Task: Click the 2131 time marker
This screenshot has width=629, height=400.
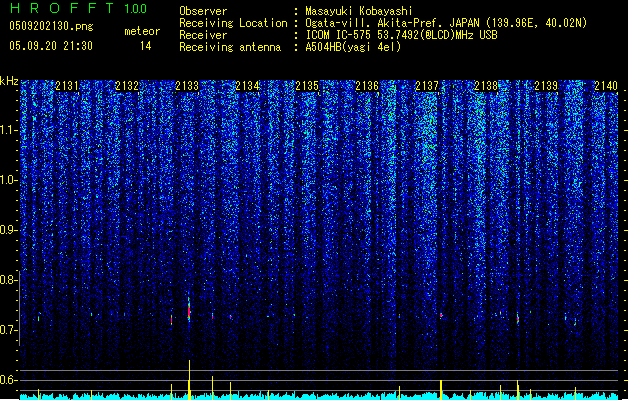Action: [x=67, y=86]
